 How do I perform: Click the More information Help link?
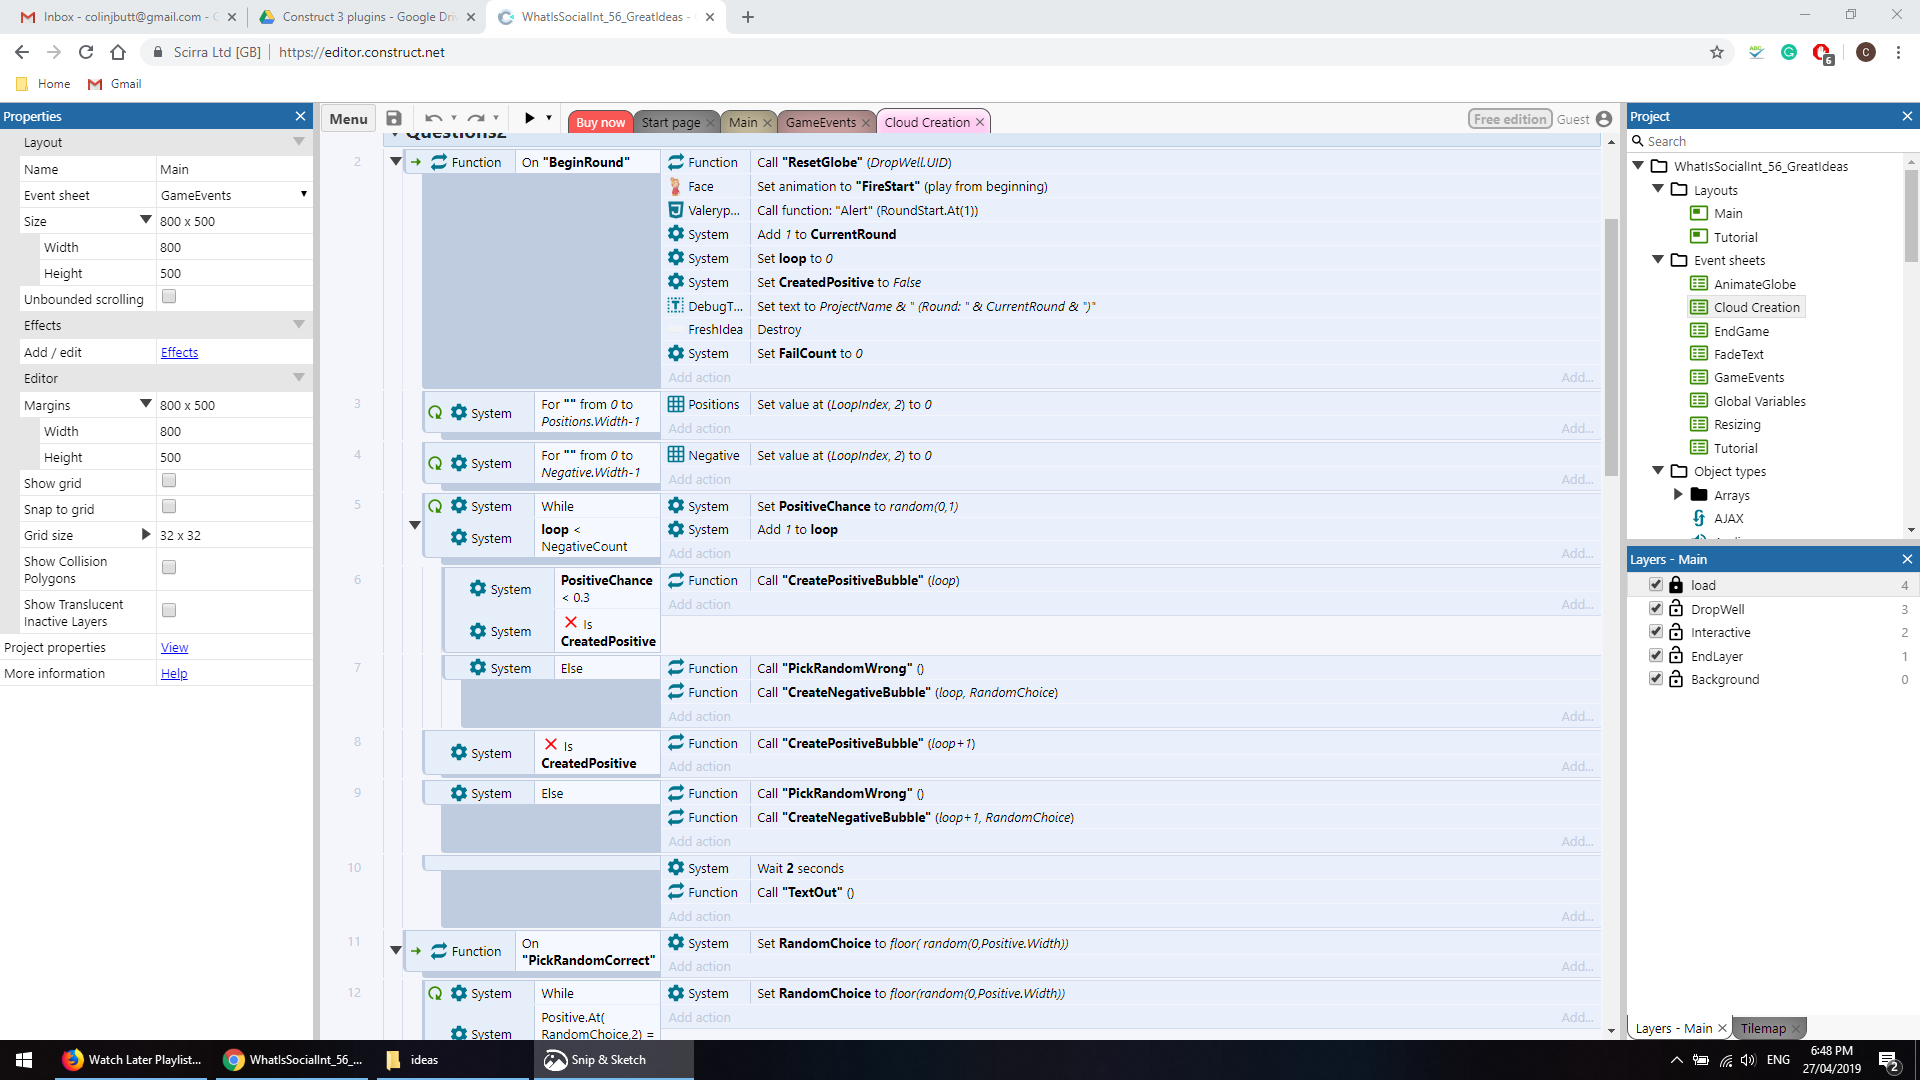point(174,673)
